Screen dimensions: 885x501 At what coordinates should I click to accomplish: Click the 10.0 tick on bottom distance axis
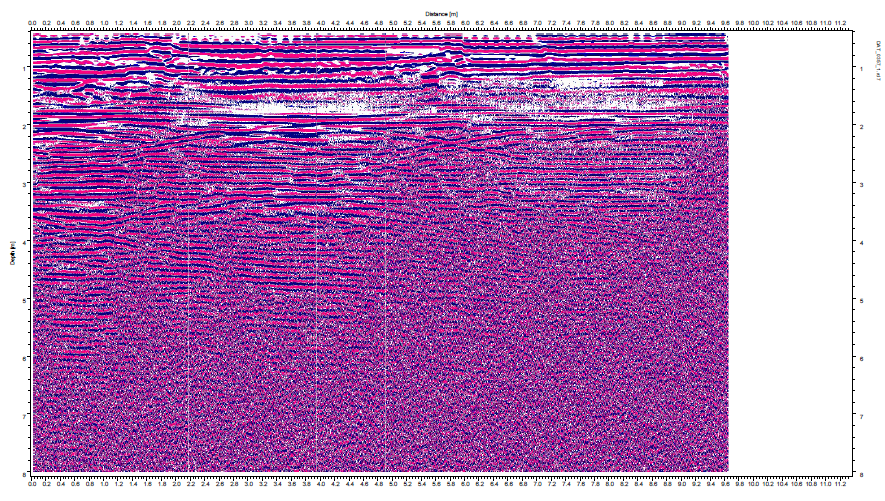(x=755, y=482)
